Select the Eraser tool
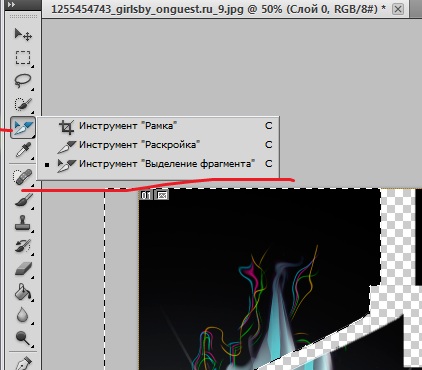Screen dimensions: 422x370 pyautogui.click(x=23, y=269)
